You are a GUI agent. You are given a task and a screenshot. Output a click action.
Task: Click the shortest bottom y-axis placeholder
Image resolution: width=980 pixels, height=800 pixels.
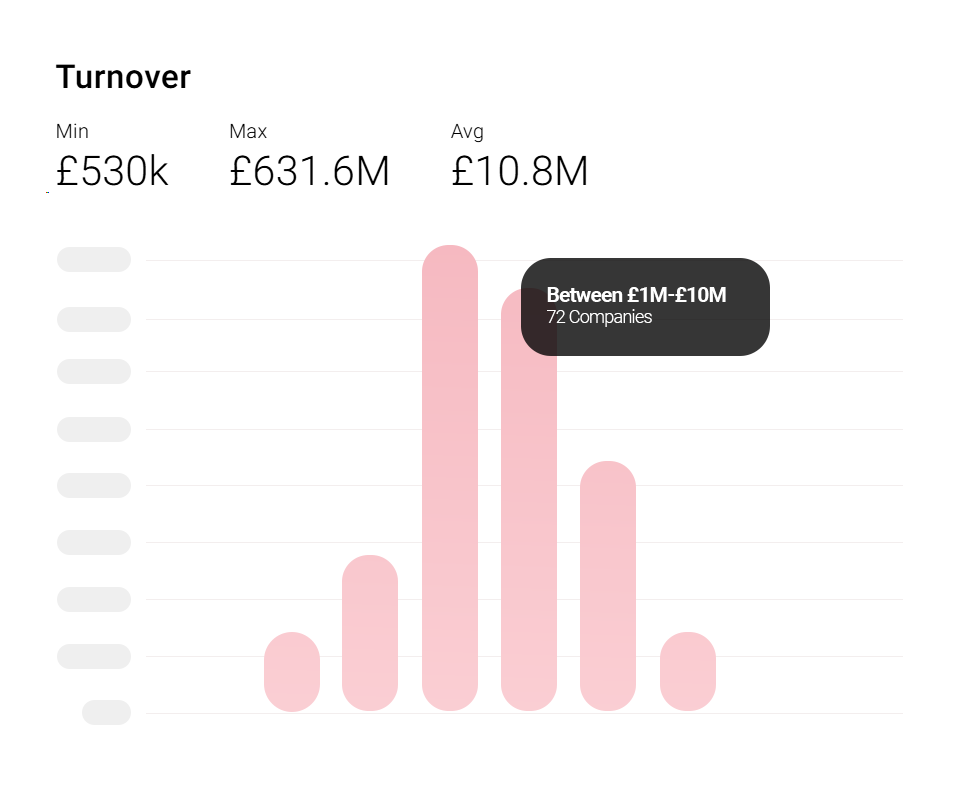pos(106,712)
